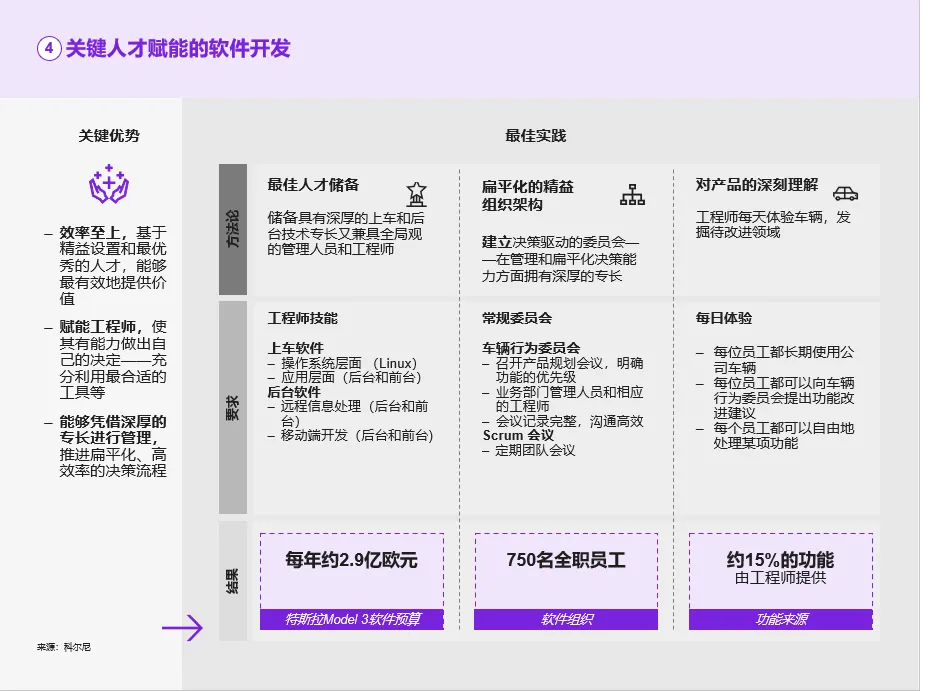Select the car icon beside 对产品的深刻理解

(x=845, y=193)
